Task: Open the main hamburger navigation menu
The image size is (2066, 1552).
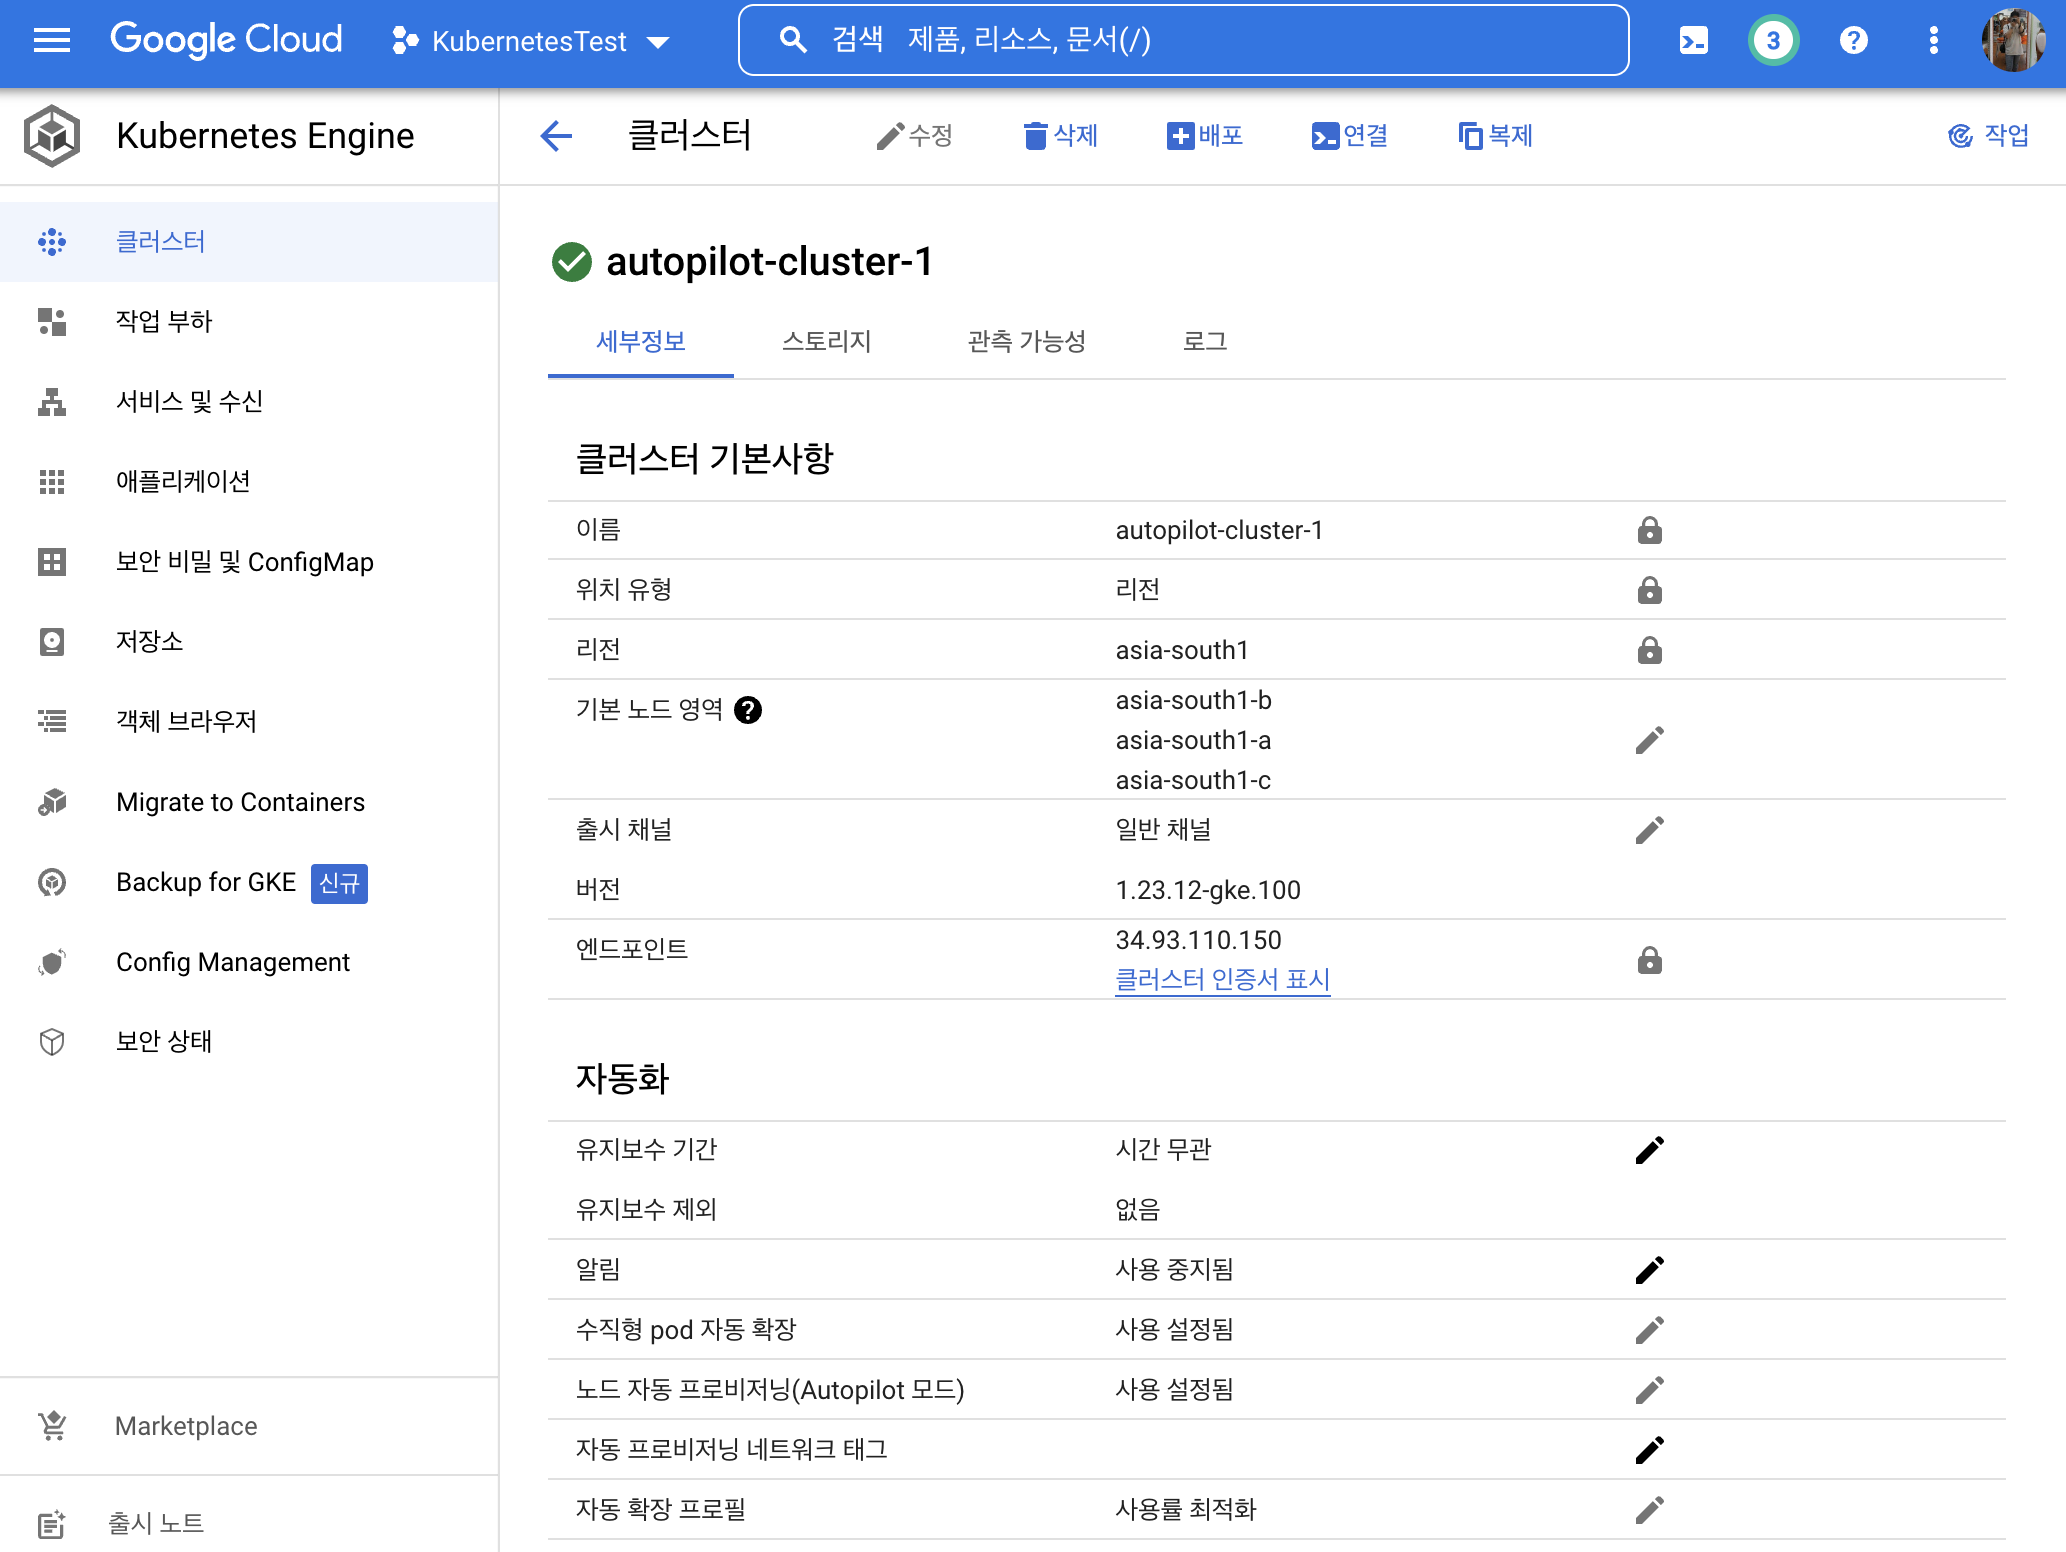Action: coord(52,40)
